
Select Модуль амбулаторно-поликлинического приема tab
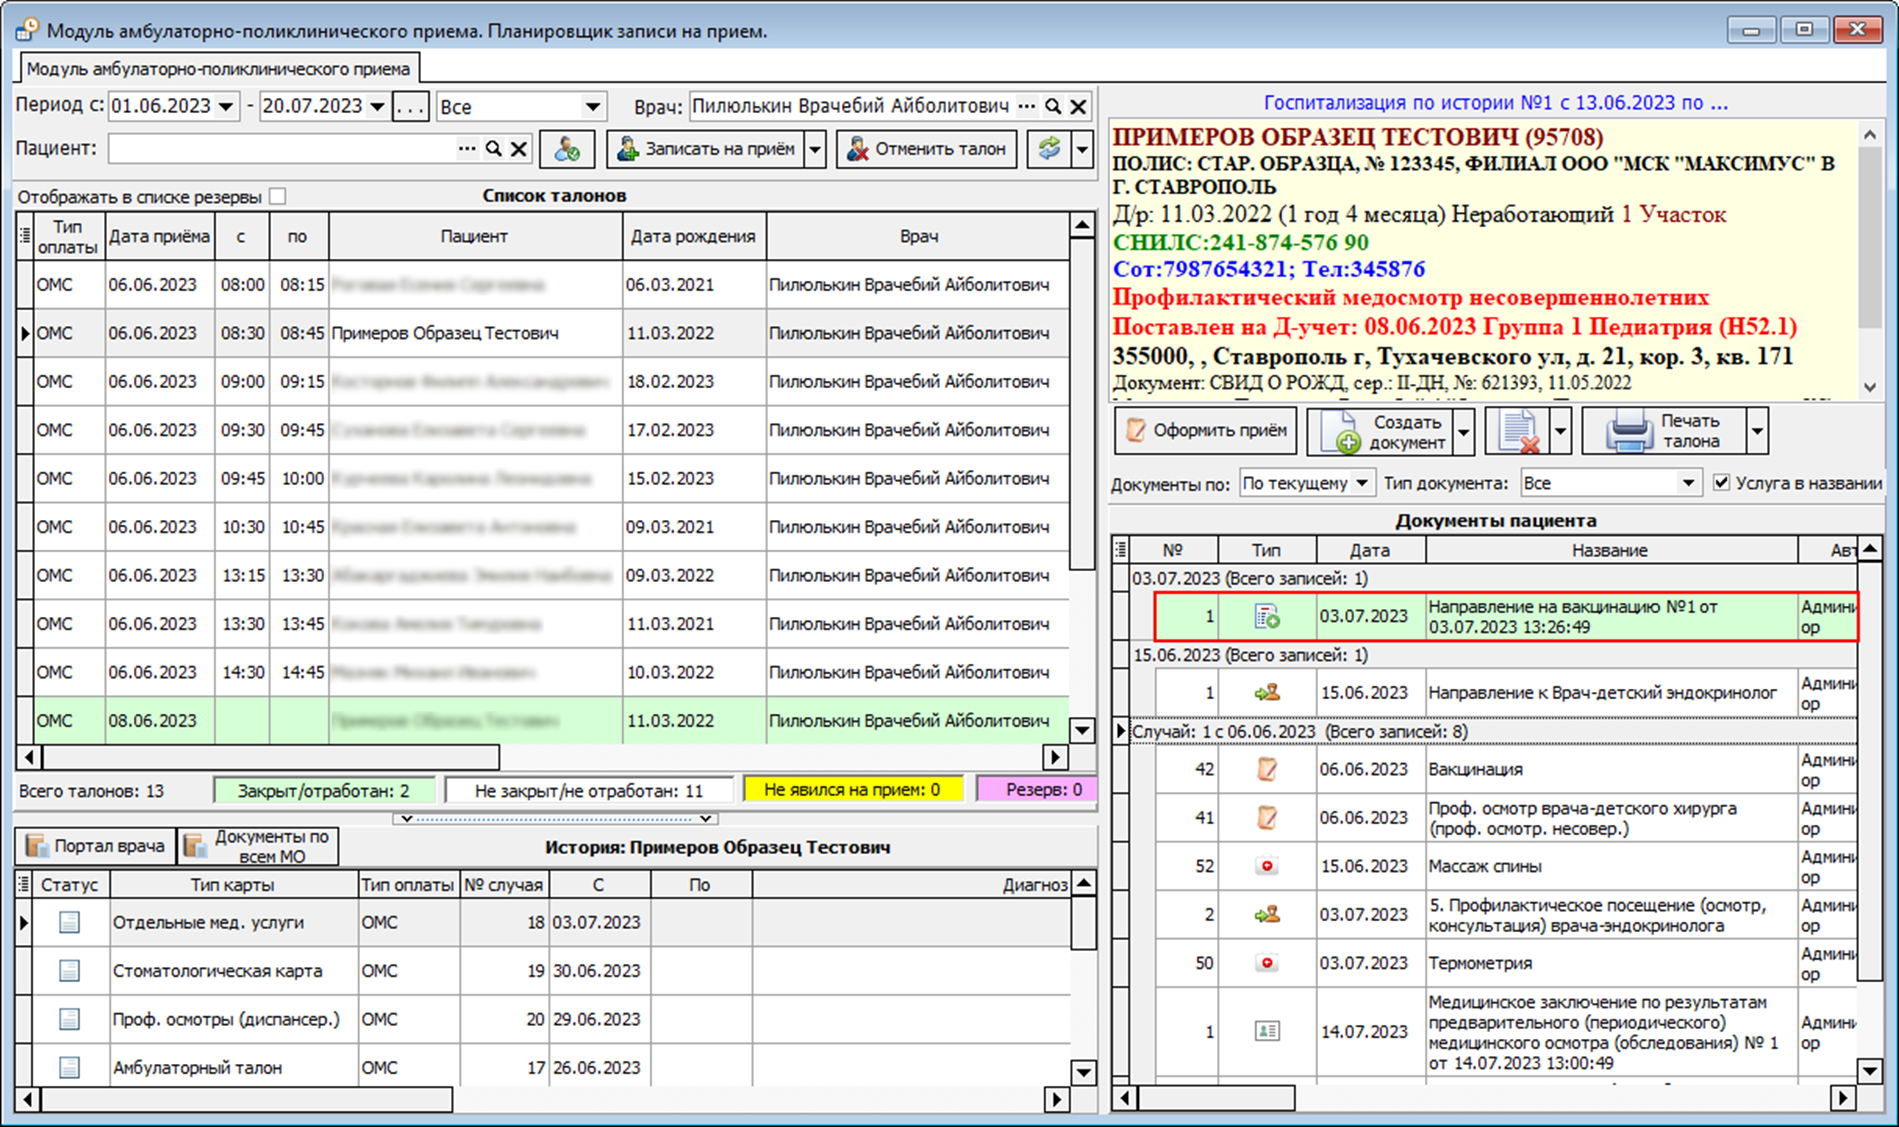(x=218, y=69)
